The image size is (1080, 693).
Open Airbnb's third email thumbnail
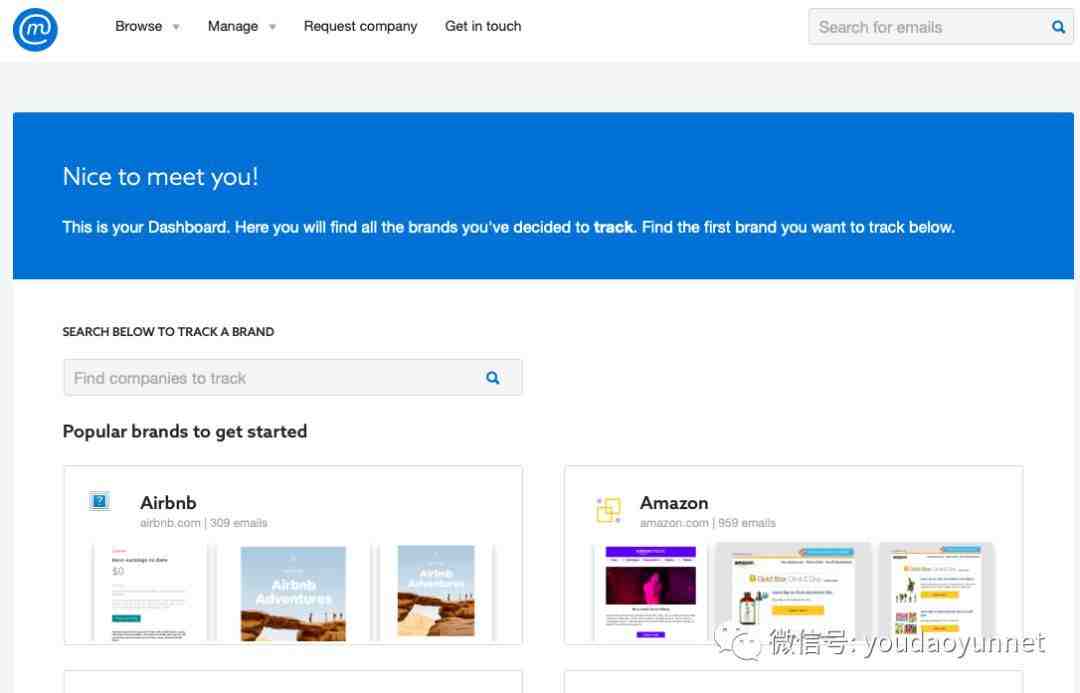[436, 591]
